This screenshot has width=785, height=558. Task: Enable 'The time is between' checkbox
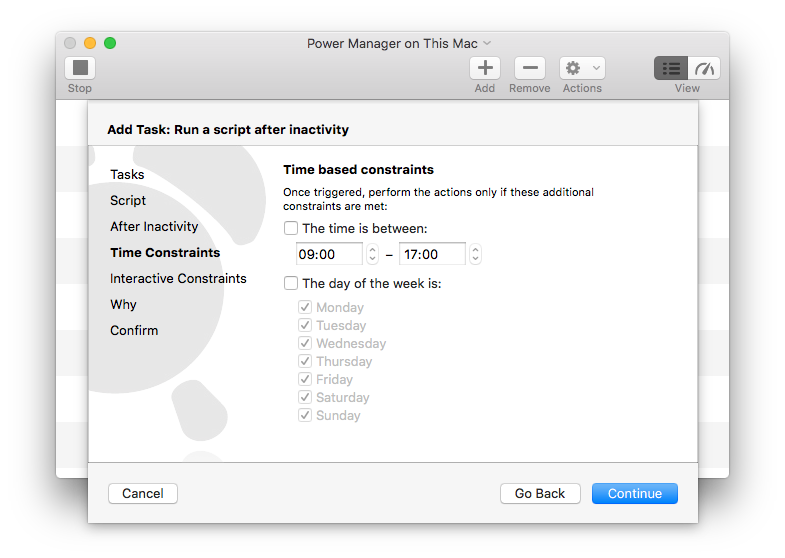[290, 228]
